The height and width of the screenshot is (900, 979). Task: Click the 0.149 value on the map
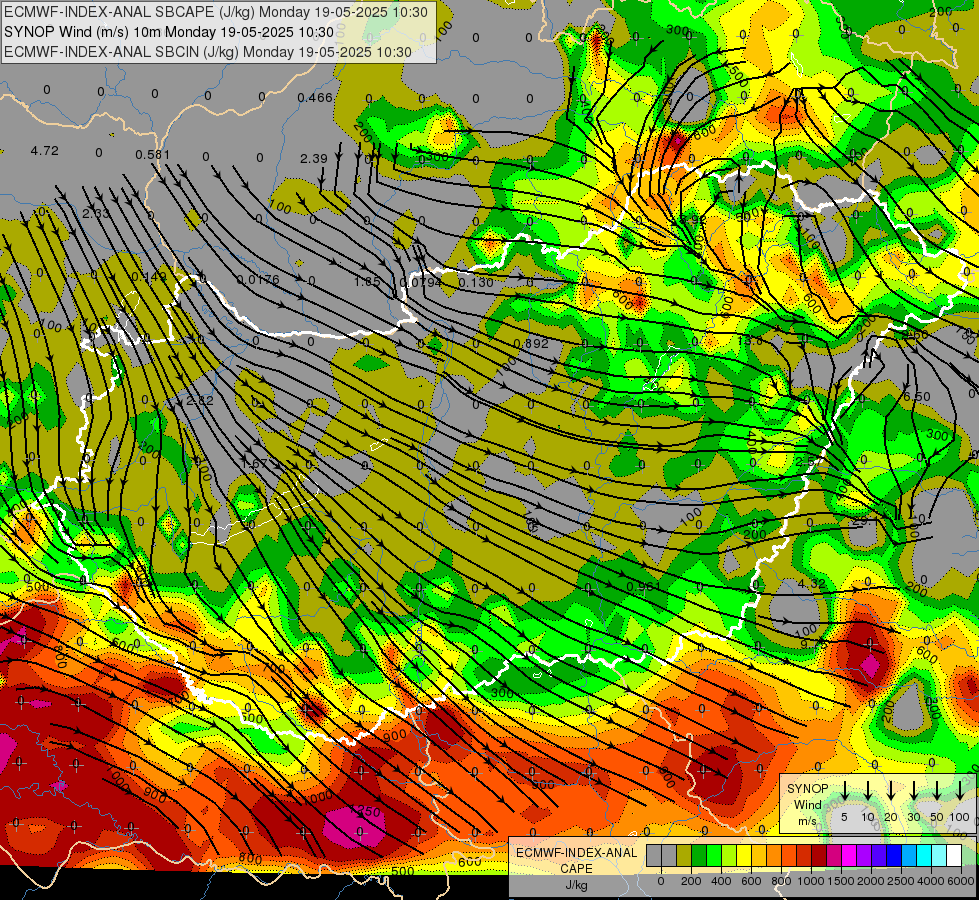[149, 276]
